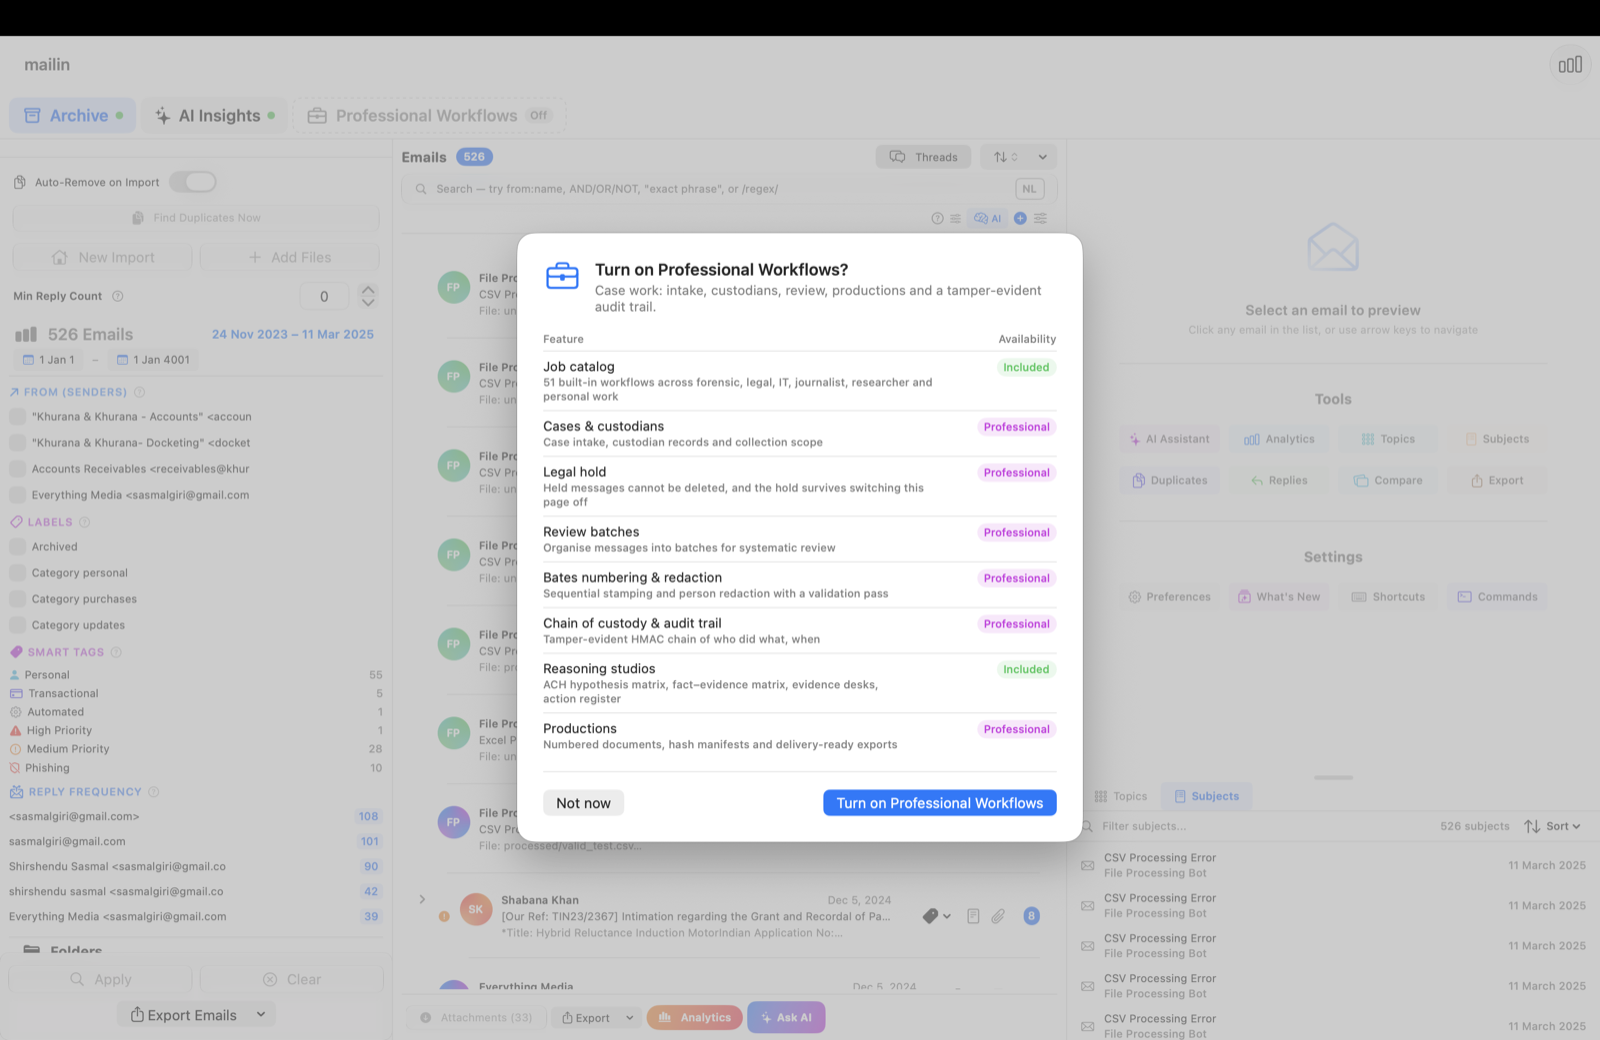The image size is (1600, 1040).
Task: Open Shortcuts in Settings
Action: (1388, 597)
